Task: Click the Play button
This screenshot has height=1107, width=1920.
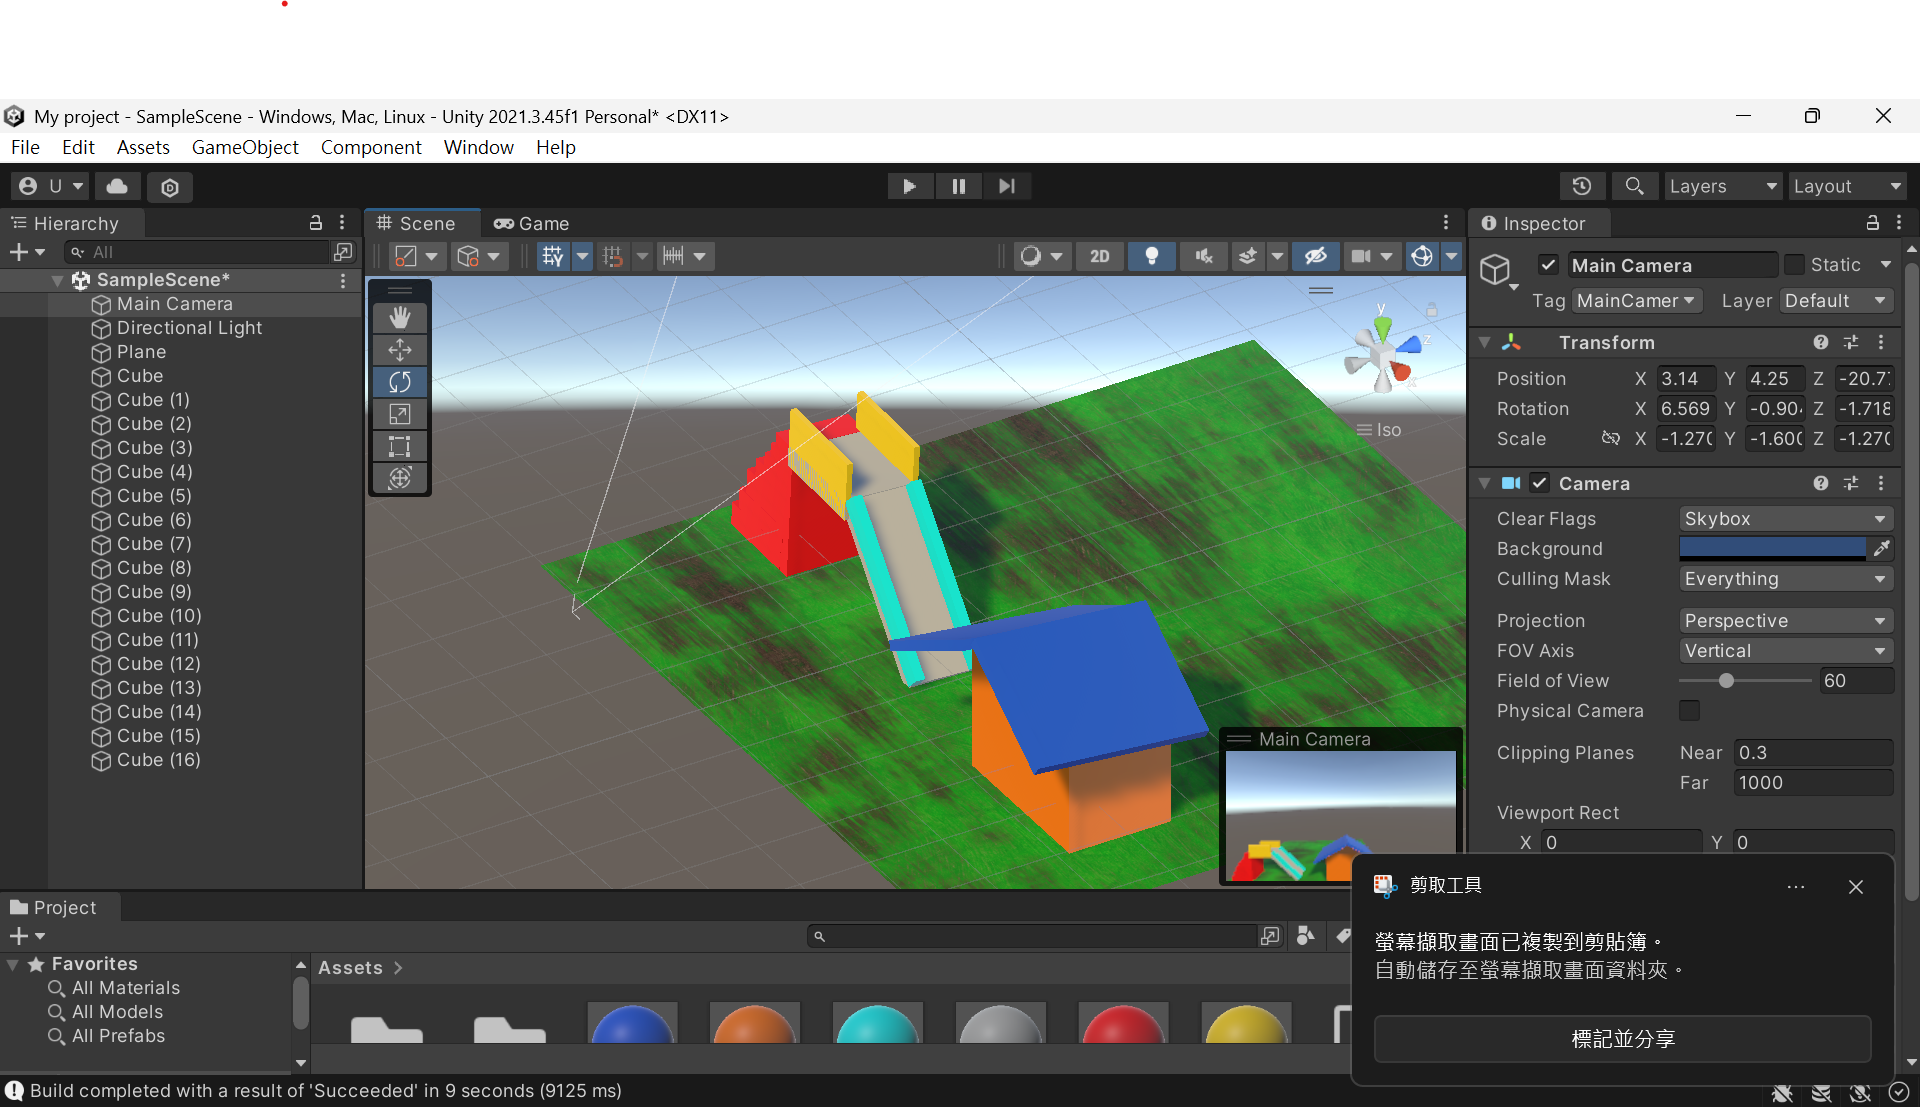Action: coord(909,186)
